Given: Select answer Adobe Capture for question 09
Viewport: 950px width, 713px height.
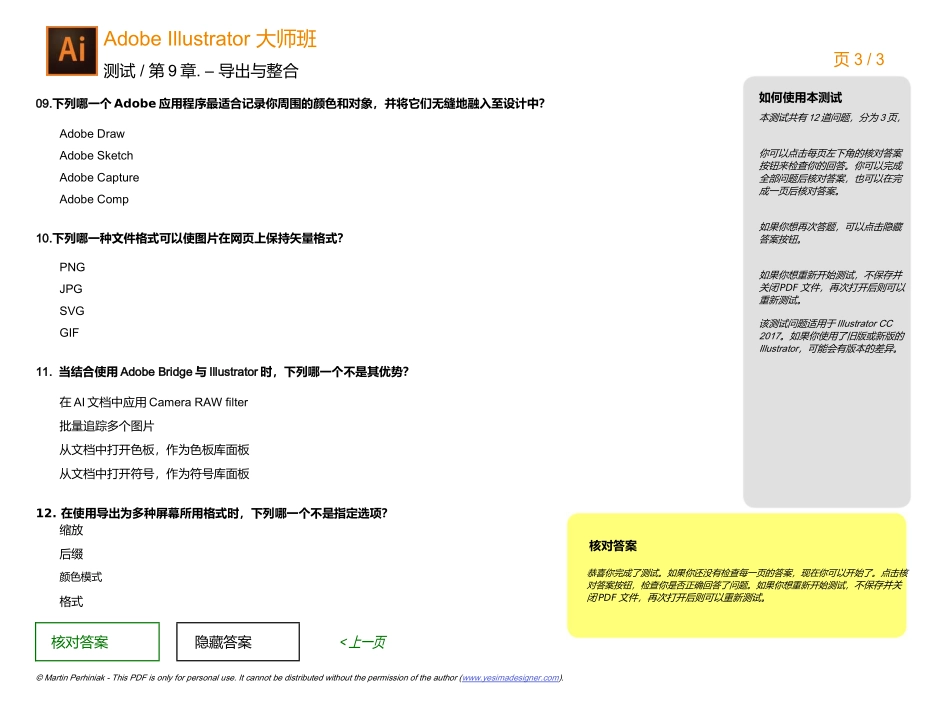Looking at the screenshot, I should point(100,177).
